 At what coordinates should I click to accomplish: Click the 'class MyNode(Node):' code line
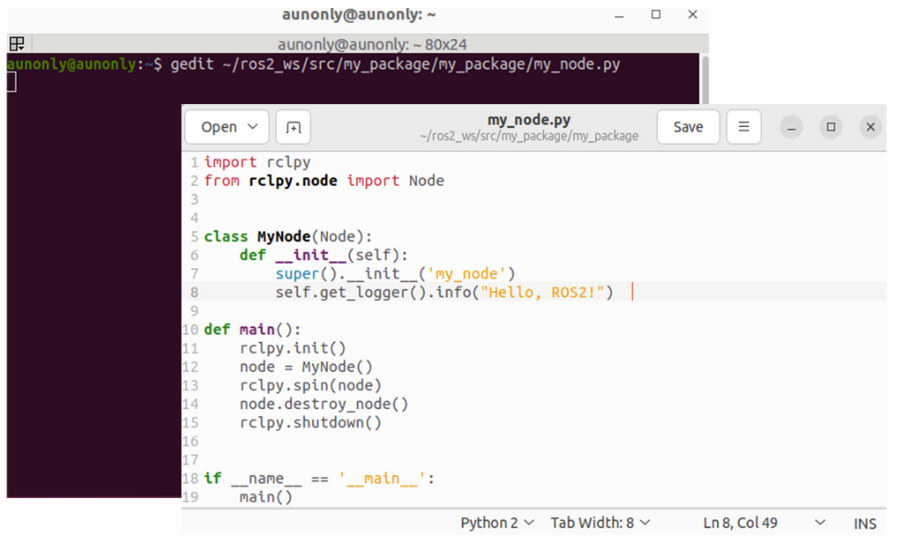tap(288, 237)
